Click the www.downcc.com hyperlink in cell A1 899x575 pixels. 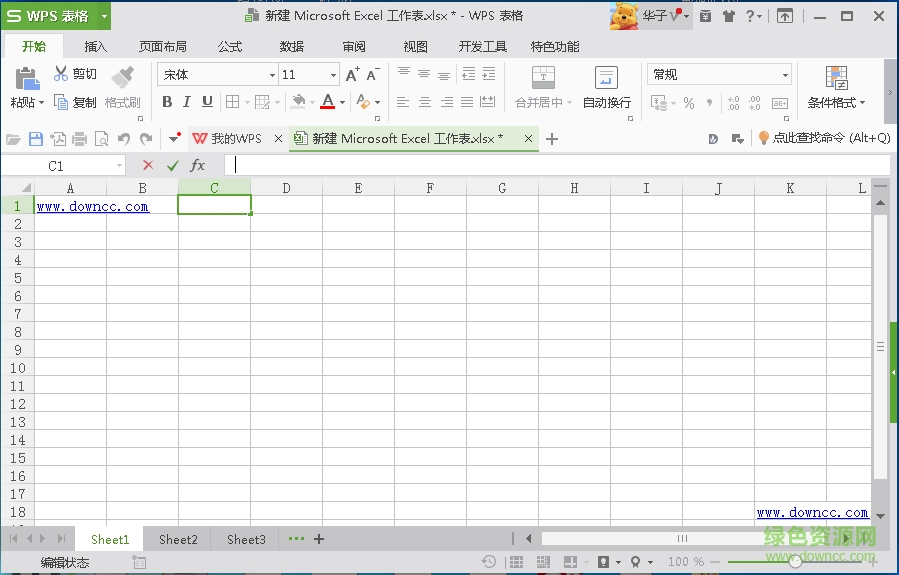(92, 206)
